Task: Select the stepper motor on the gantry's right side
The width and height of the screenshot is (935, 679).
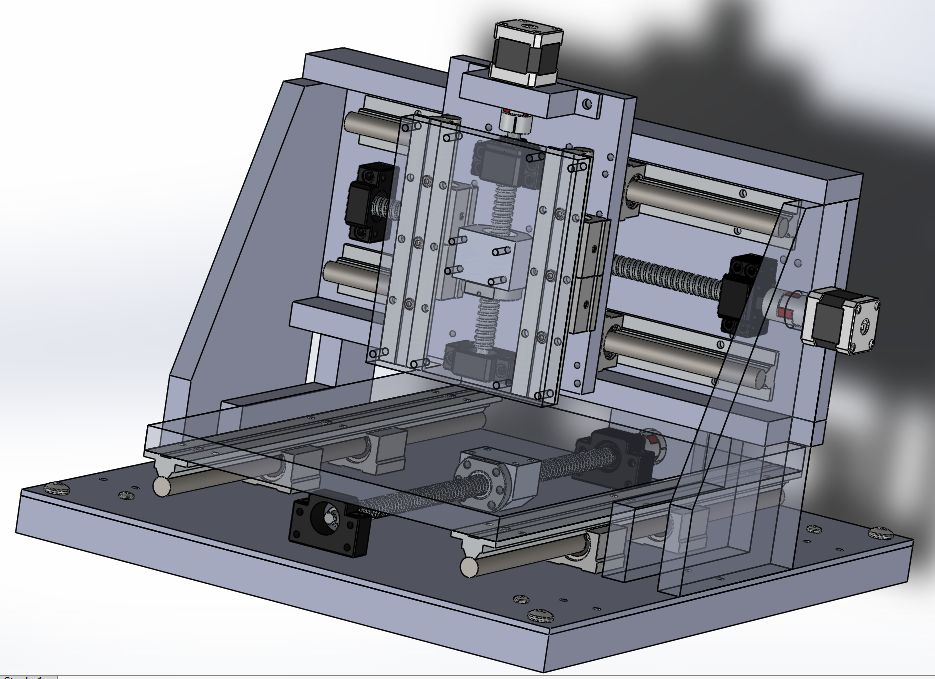Action: [x=843, y=321]
